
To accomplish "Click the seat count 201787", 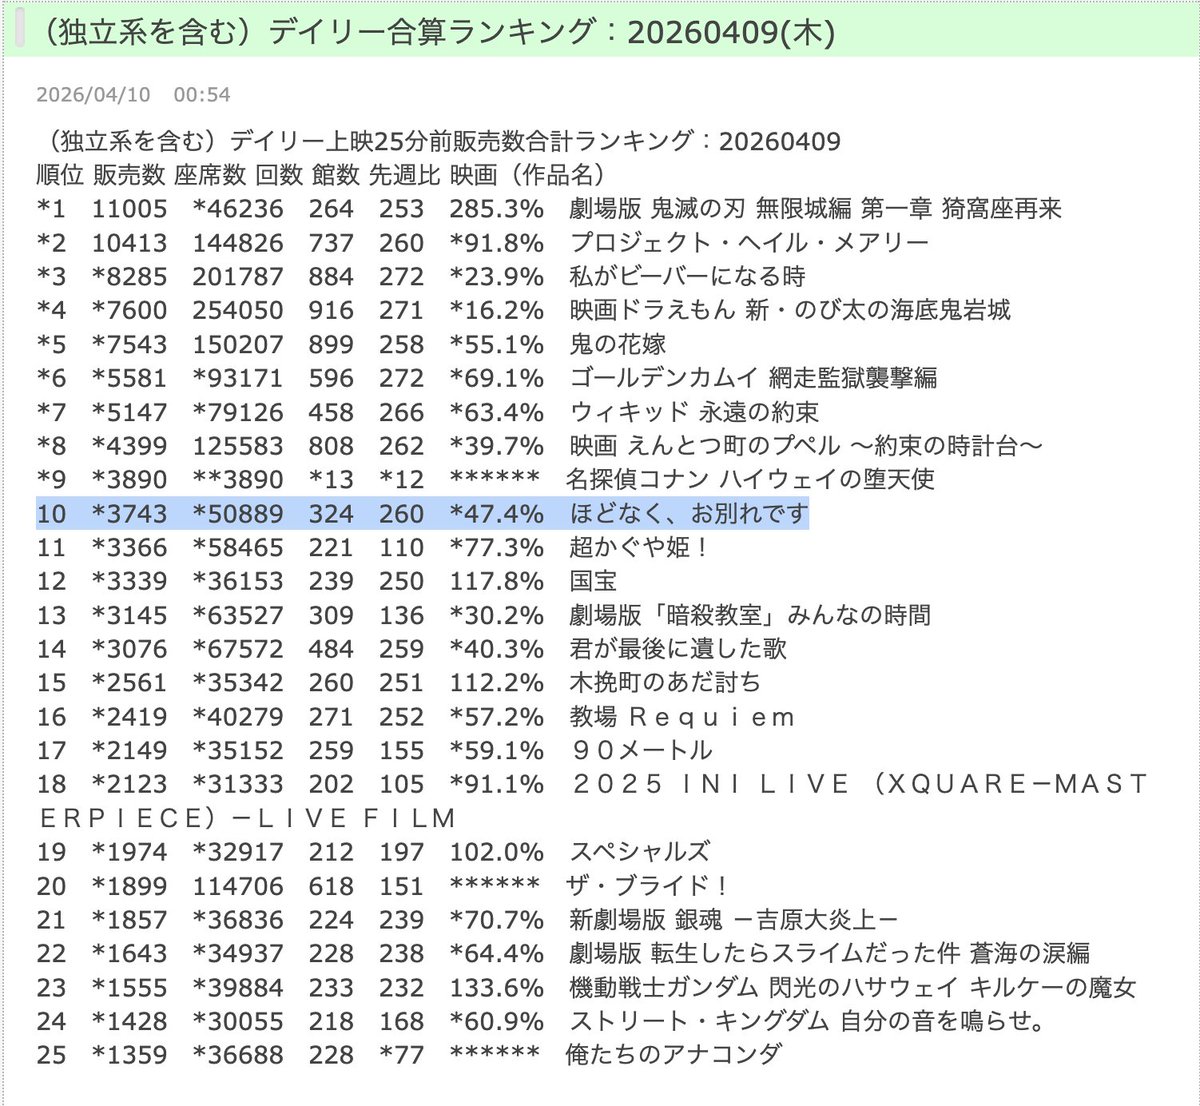I will 238,278.
